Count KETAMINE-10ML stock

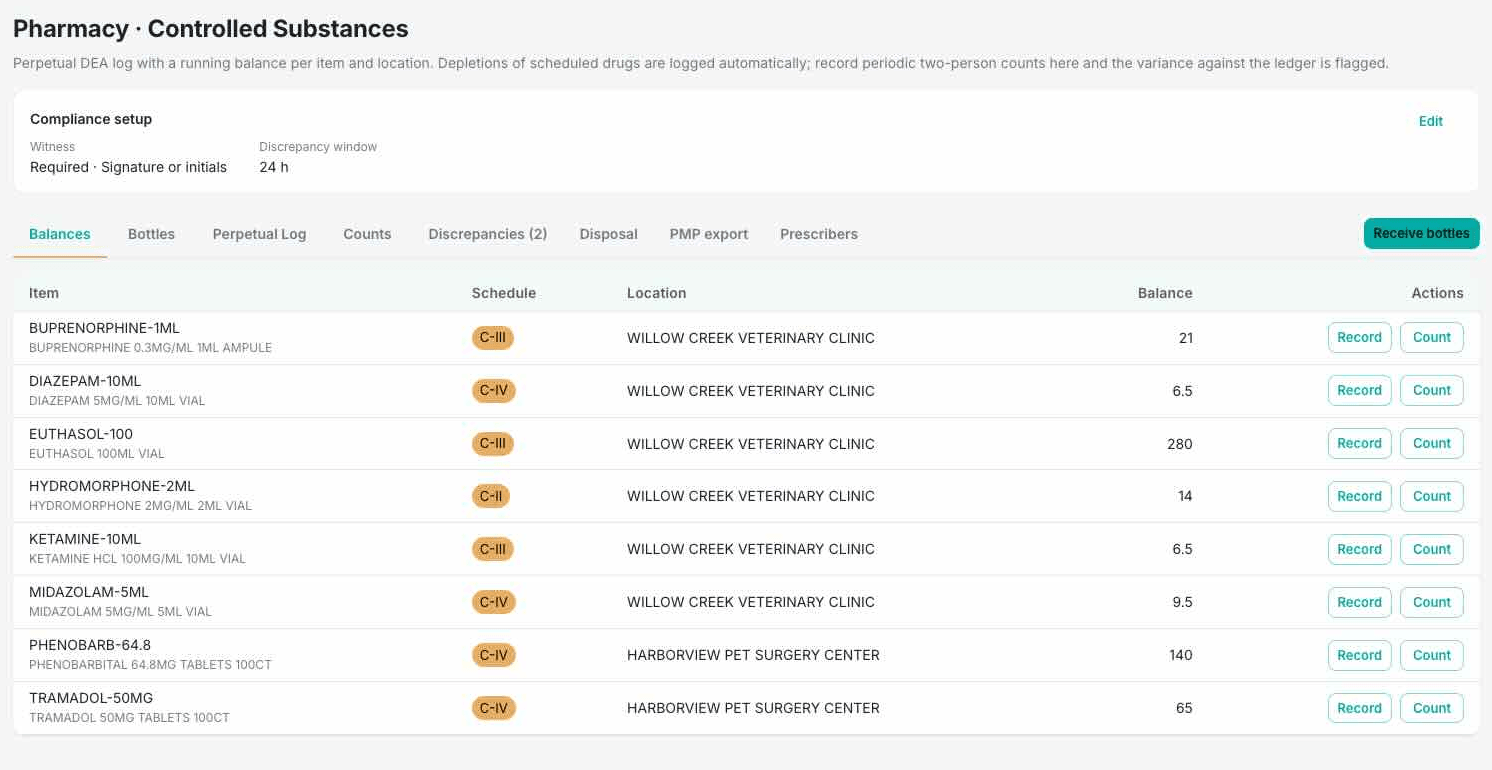click(1431, 549)
